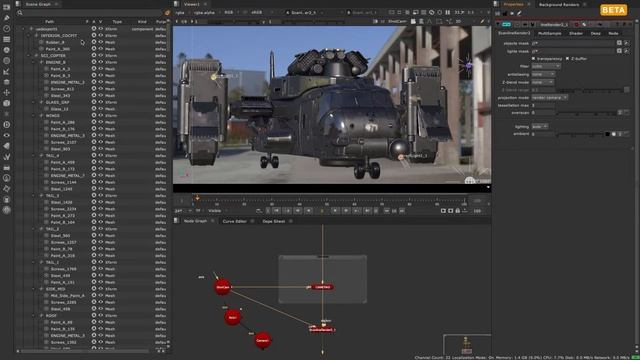
Task: Toggle the transparency checkbox
Action: [533, 58]
